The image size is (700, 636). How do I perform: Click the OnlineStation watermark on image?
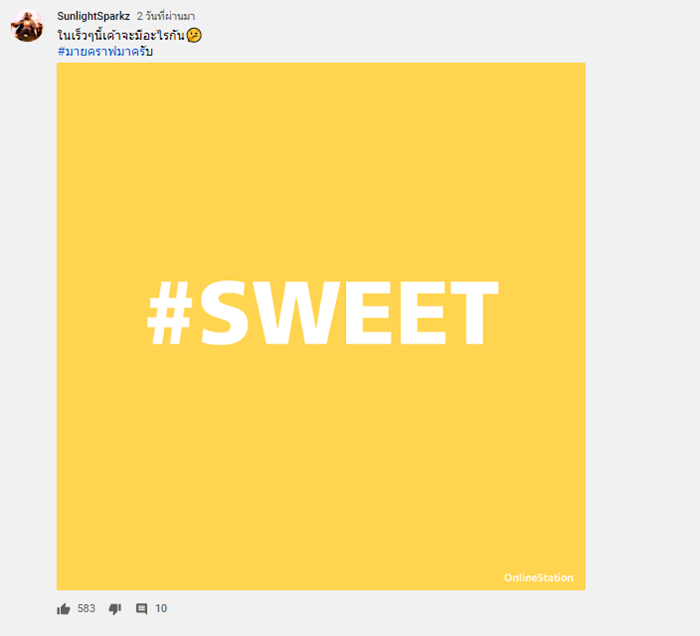(x=539, y=578)
